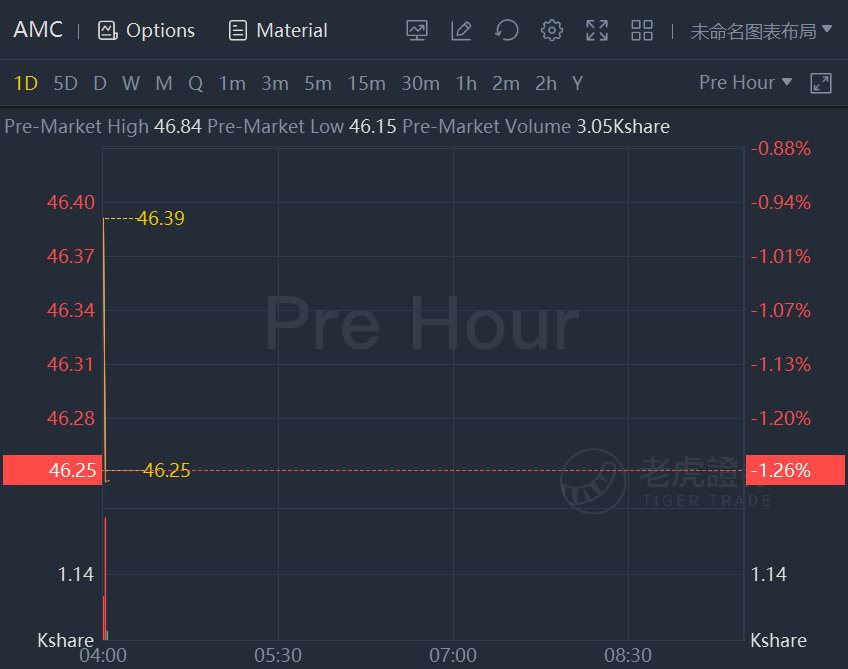Click the refresh chart icon
This screenshot has height=669, width=848.
pyautogui.click(x=507, y=30)
